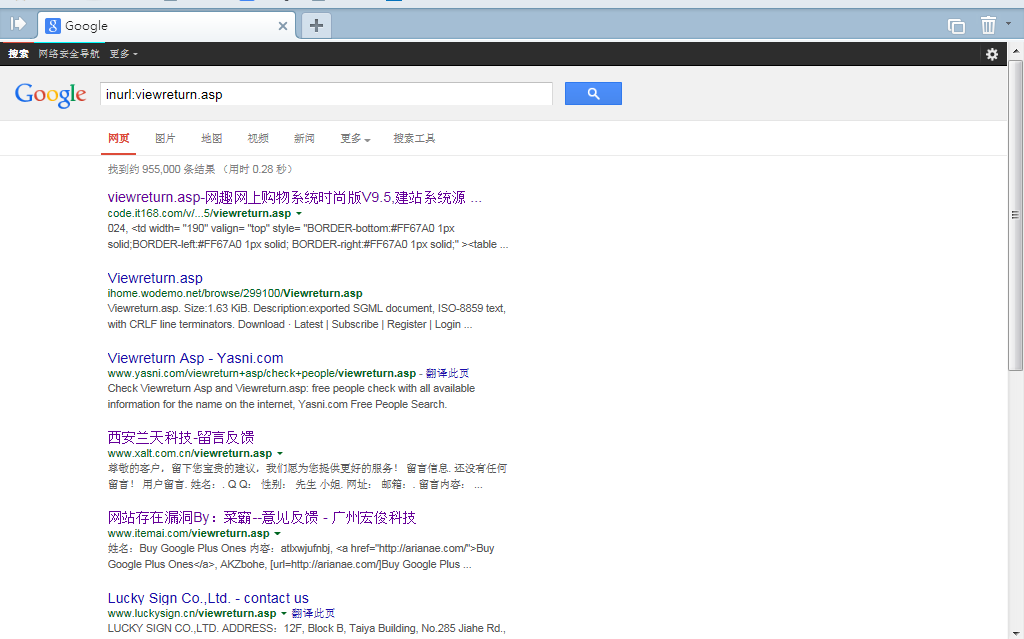1024x639 pixels.
Task: Click the Google logo
Action: [x=50, y=95]
